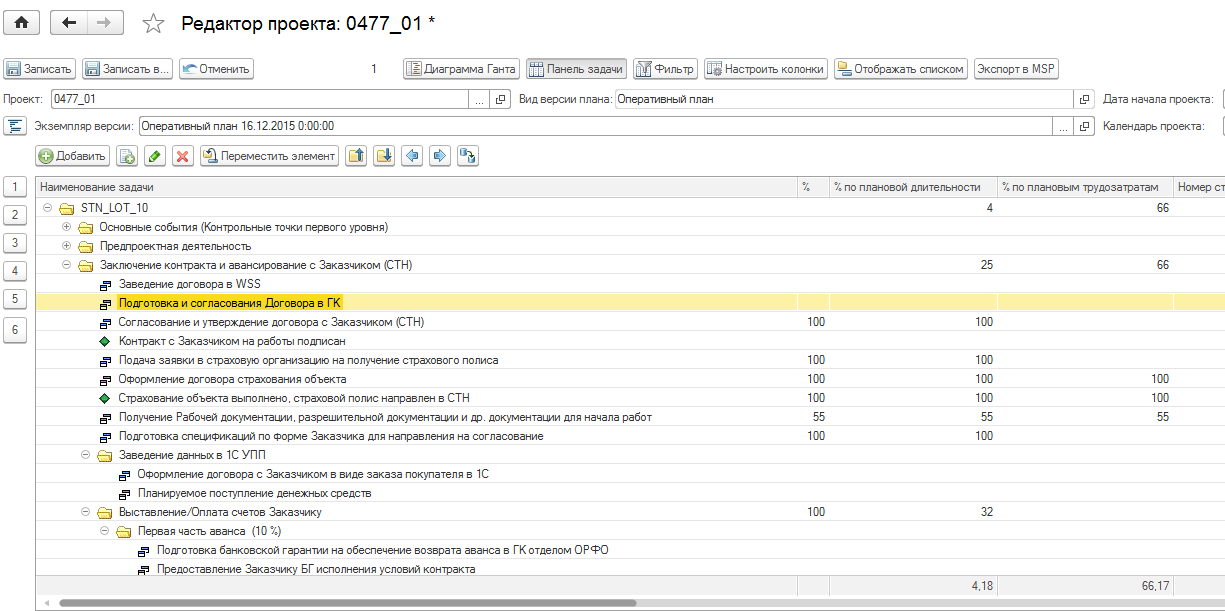Click the % по плановой длительности header
Image resolution: width=1225 pixels, height=611 pixels.
pyautogui.click(x=913, y=187)
